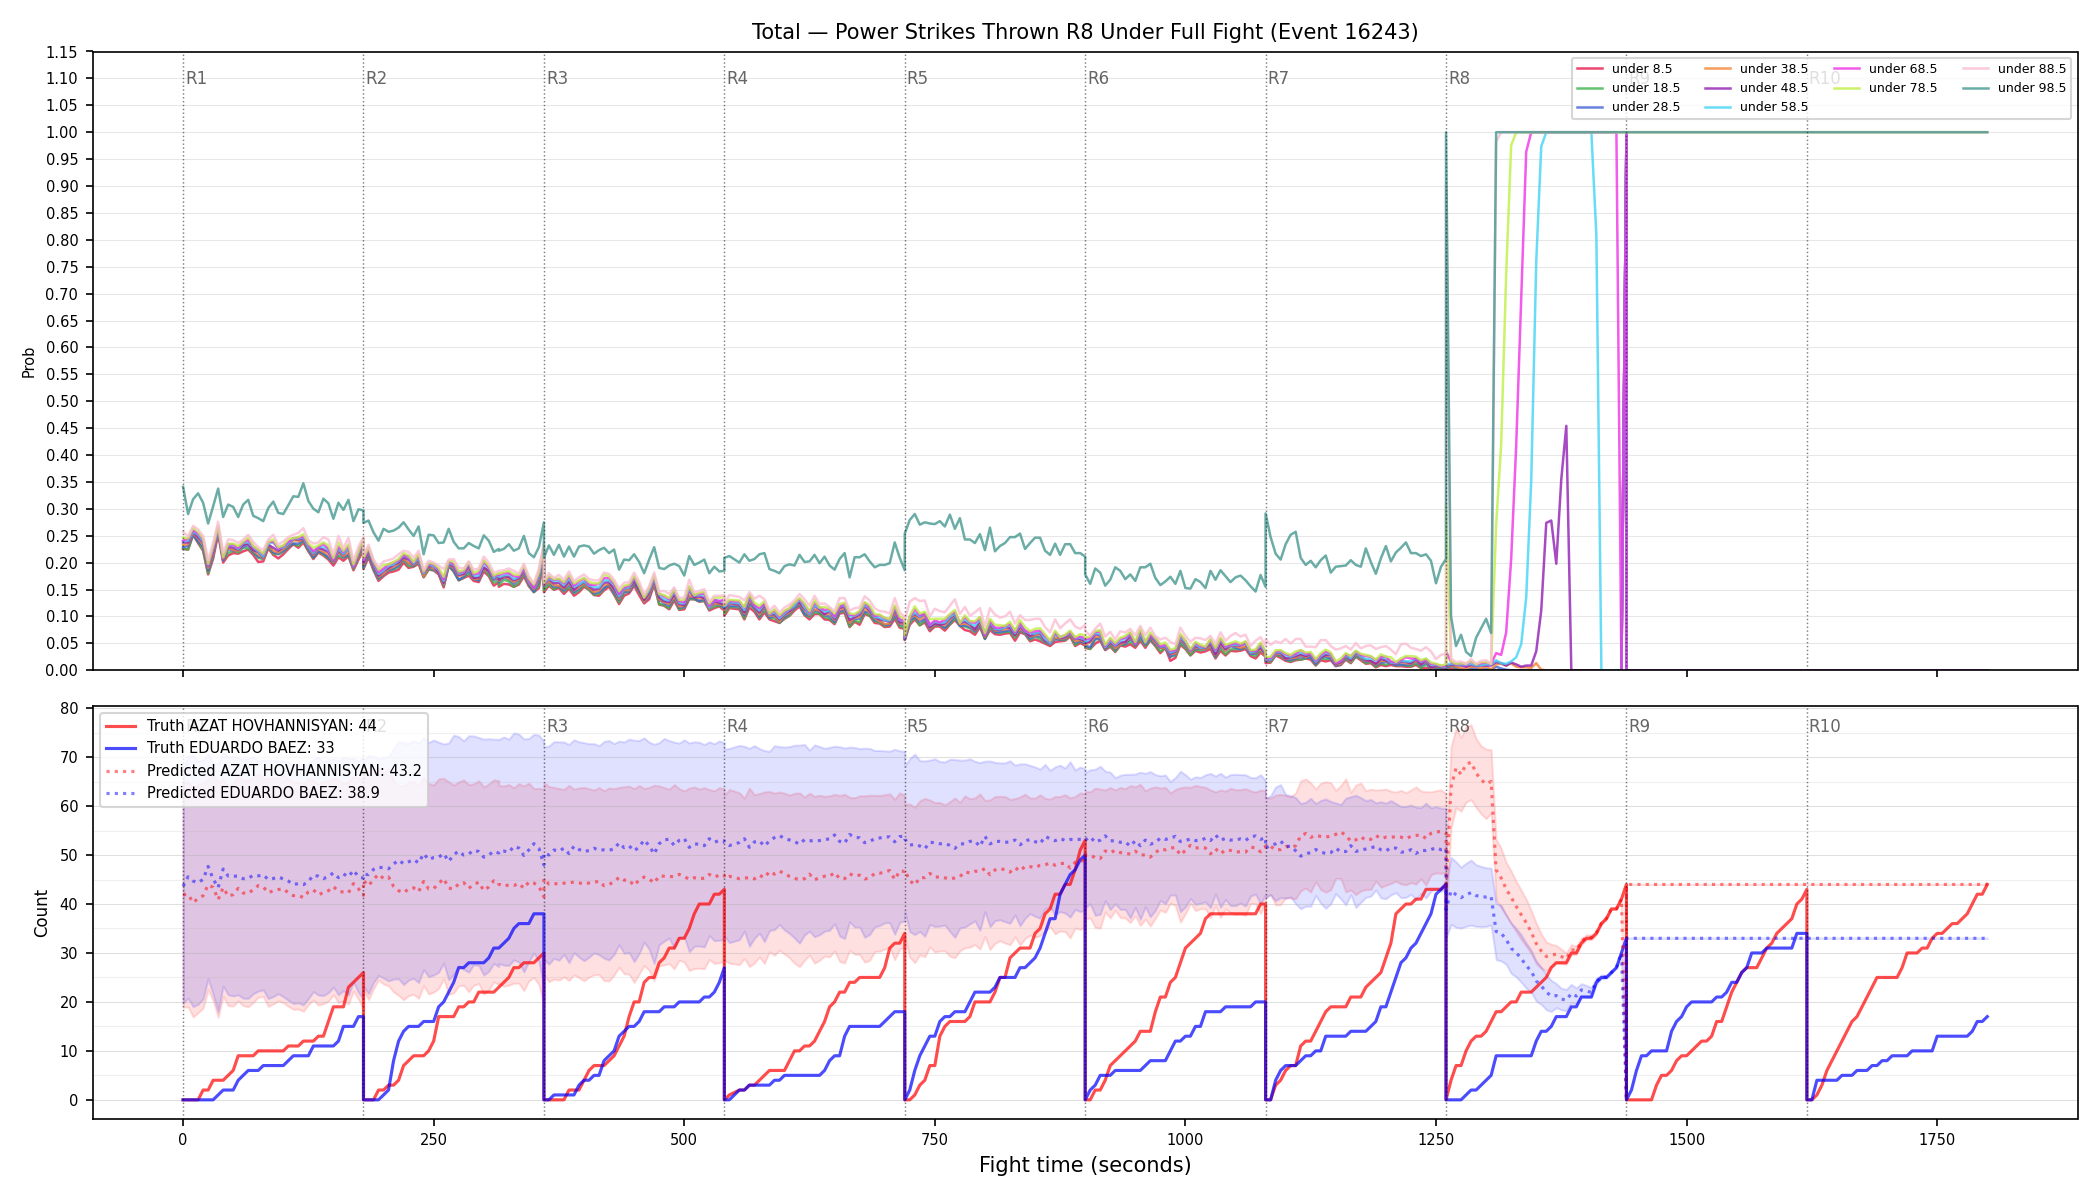
Task: Click the 'Count' y-axis label
Action: point(41,913)
